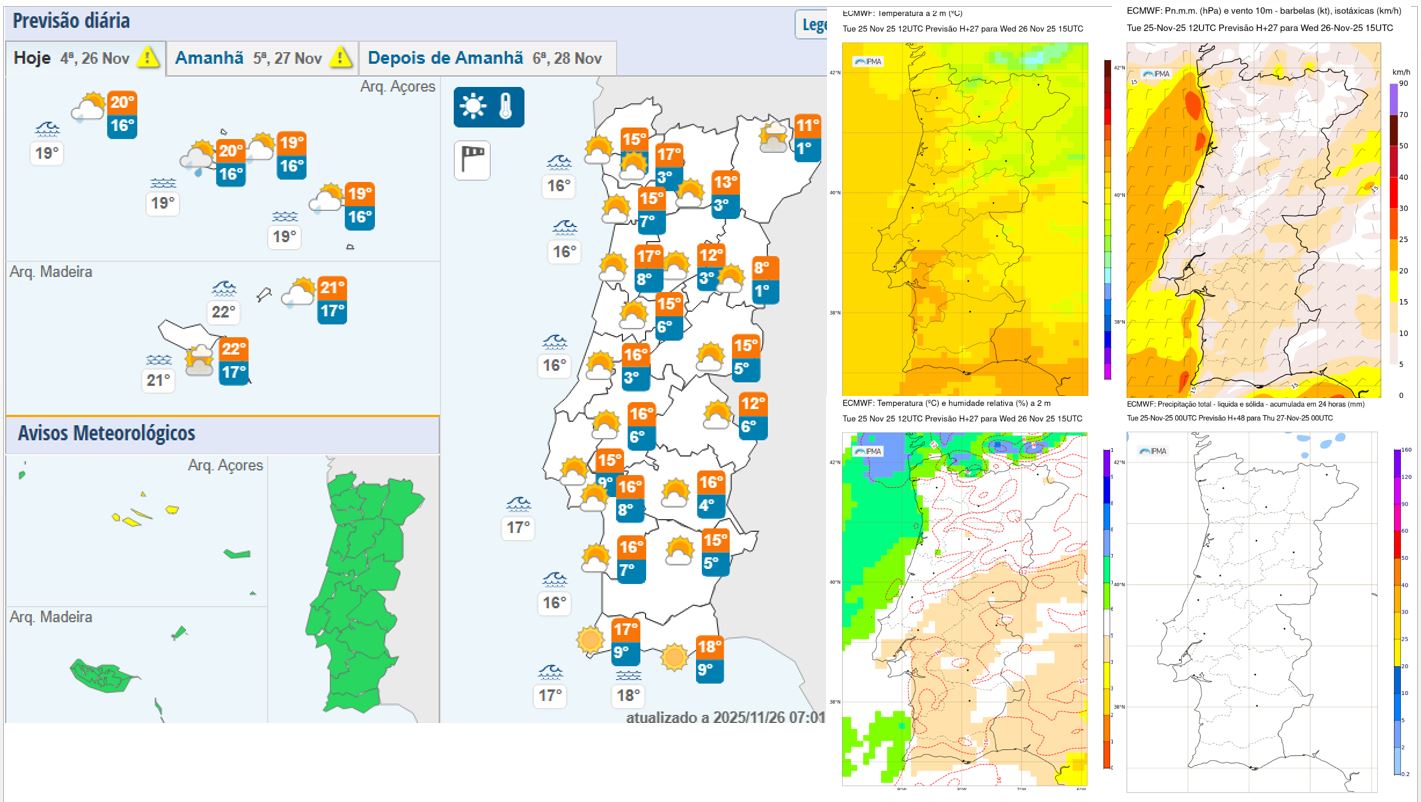Click the 12° / 3° temperature badge

pos(711,267)
